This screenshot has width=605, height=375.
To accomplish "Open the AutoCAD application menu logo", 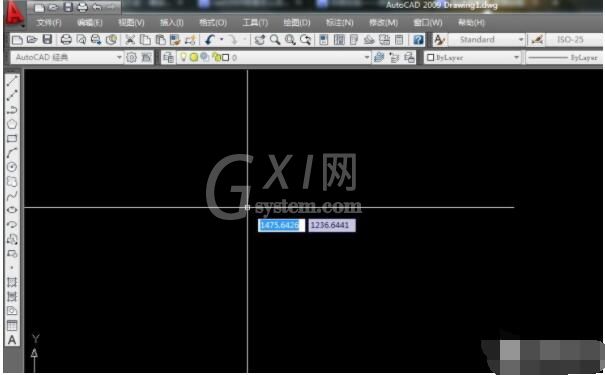I will 14,15.
